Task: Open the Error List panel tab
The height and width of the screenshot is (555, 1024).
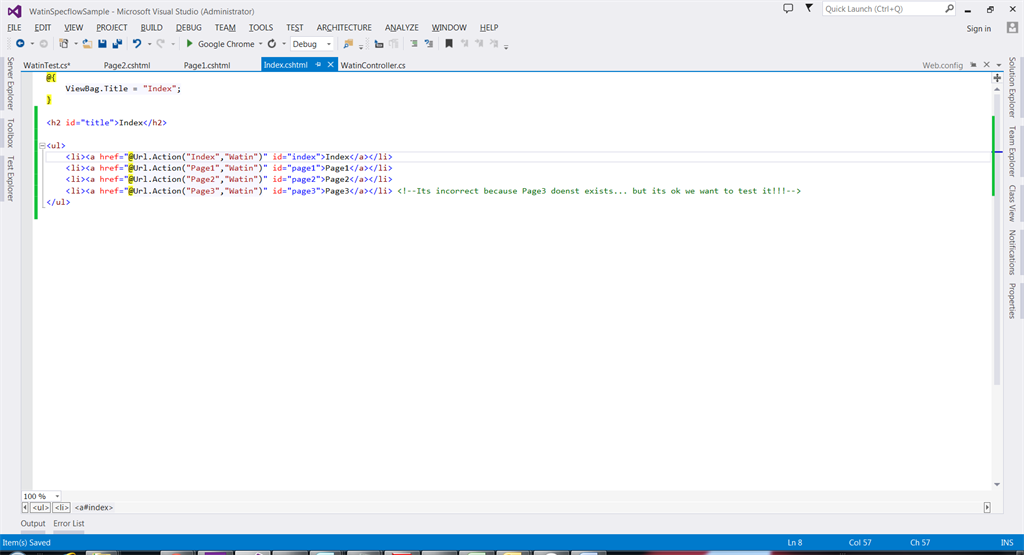Action: coord(69,523)
